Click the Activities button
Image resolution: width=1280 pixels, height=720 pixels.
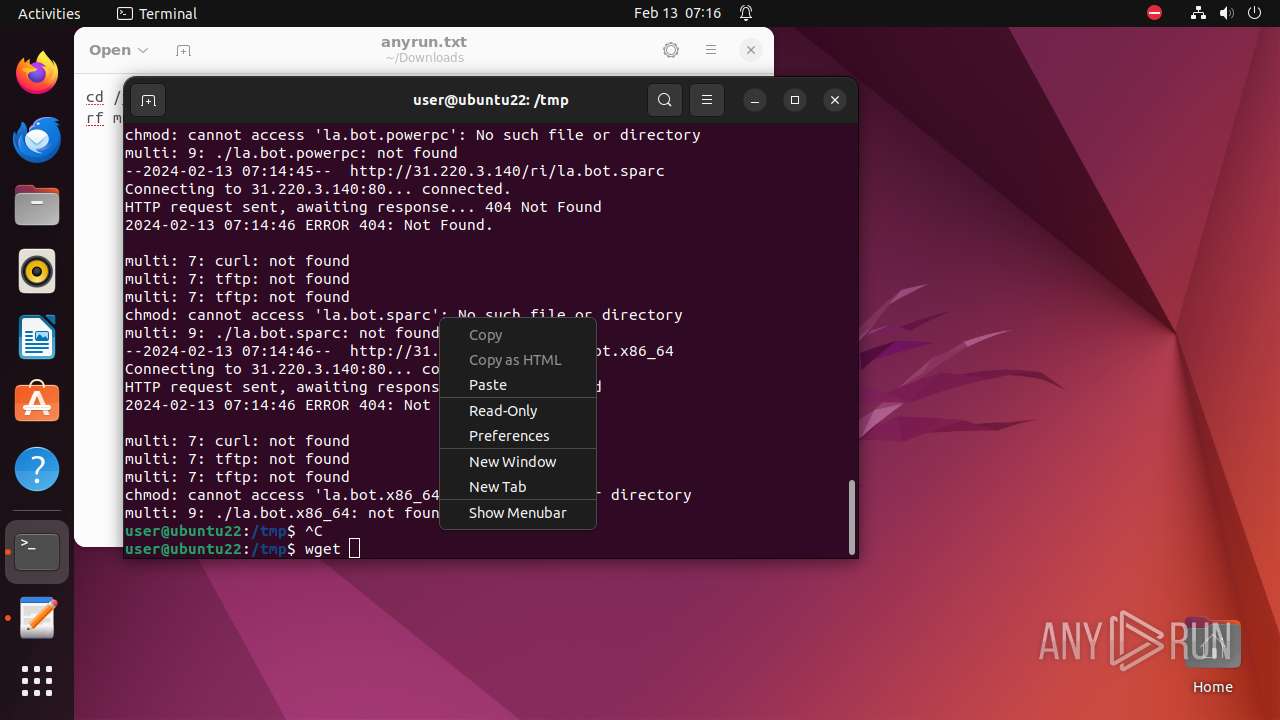pyautogui.click(x=49, y=13)
